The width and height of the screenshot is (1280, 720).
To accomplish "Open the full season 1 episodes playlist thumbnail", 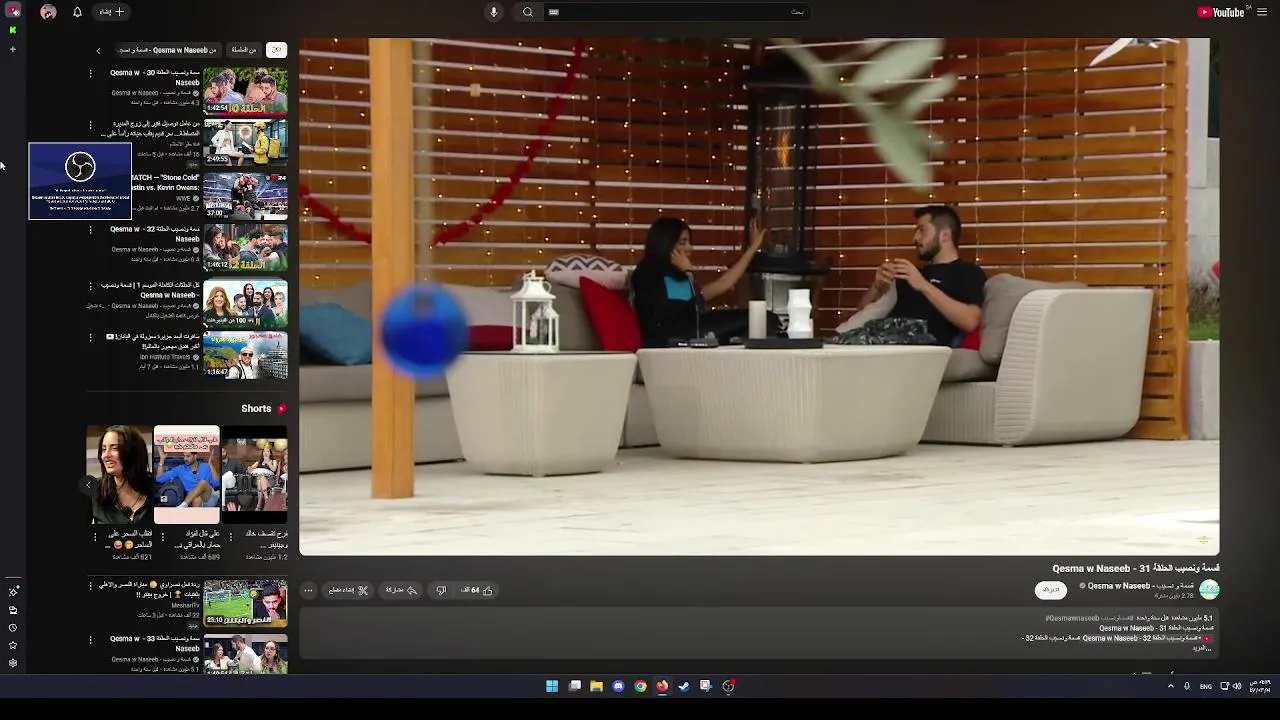I will (245, 302).
